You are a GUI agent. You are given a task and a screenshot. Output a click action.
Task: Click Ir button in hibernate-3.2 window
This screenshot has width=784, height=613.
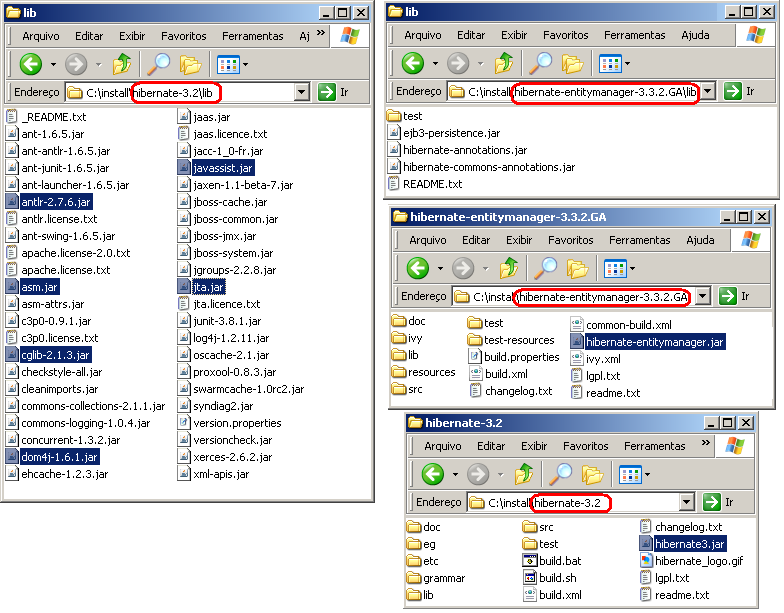pos(718,502)
